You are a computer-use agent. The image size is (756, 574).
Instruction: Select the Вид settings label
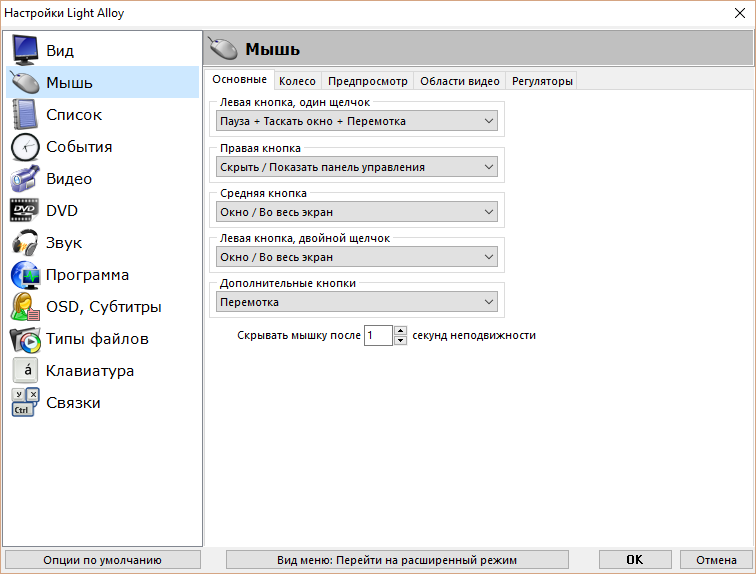(x=60, y=51)
